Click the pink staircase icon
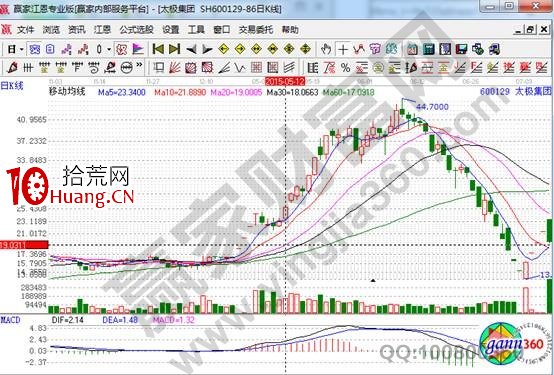Screen dimensions: 554x375 point(66,49)
